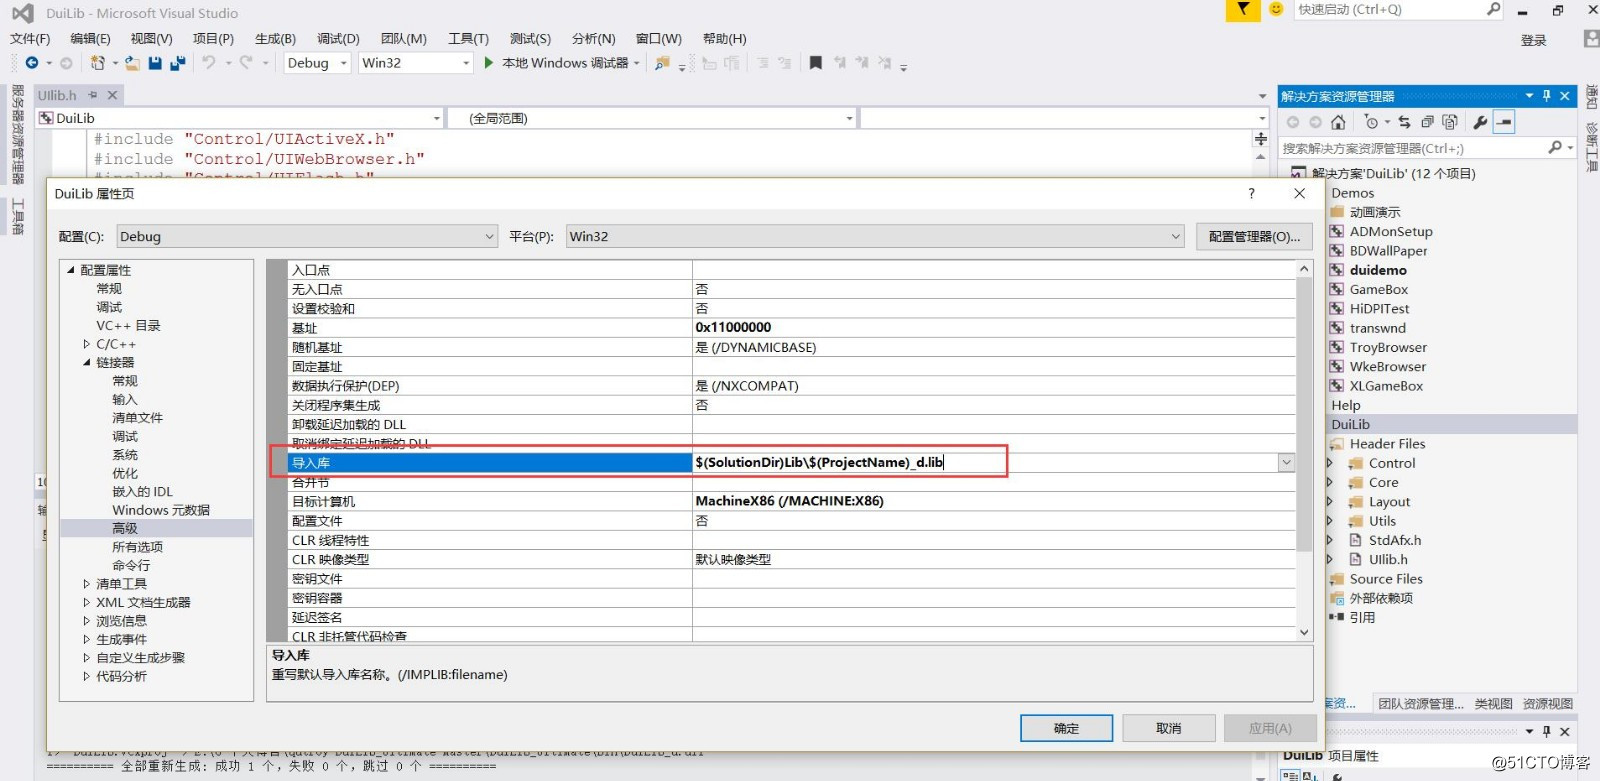Undo the last action via toolbar

(x=208, y=63)
